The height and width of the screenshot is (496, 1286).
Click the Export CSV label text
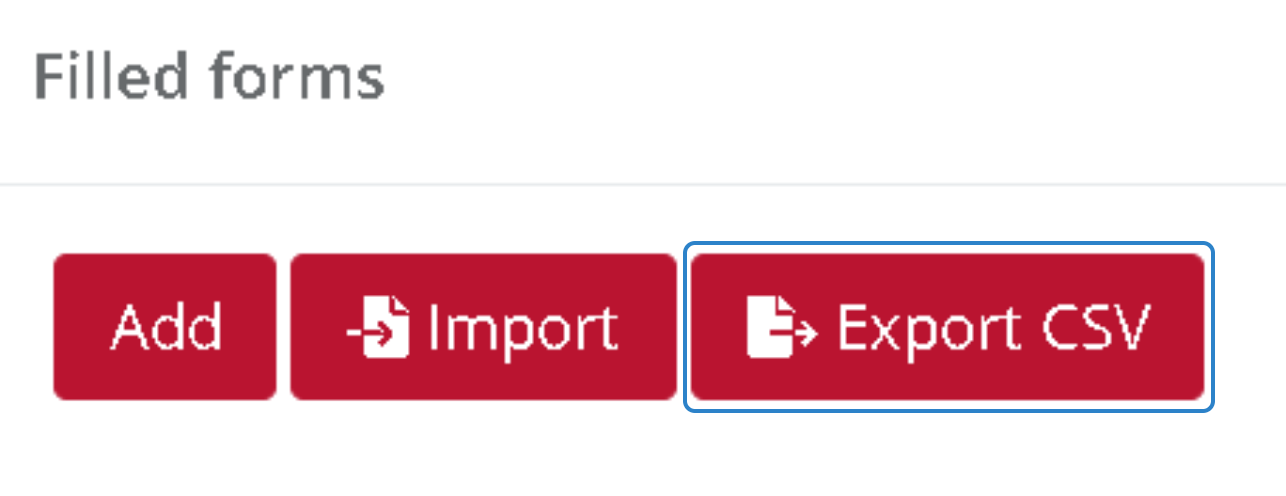[x=995, y=327]
